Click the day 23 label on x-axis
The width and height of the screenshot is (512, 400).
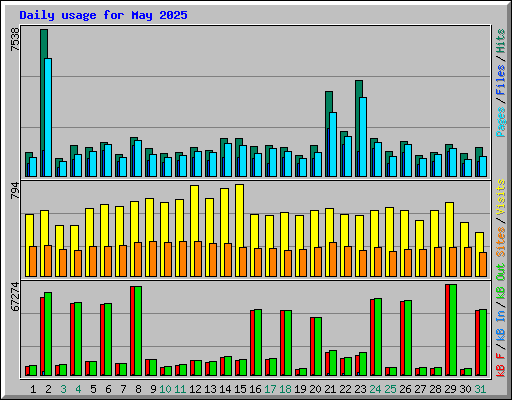pos(360,389)
